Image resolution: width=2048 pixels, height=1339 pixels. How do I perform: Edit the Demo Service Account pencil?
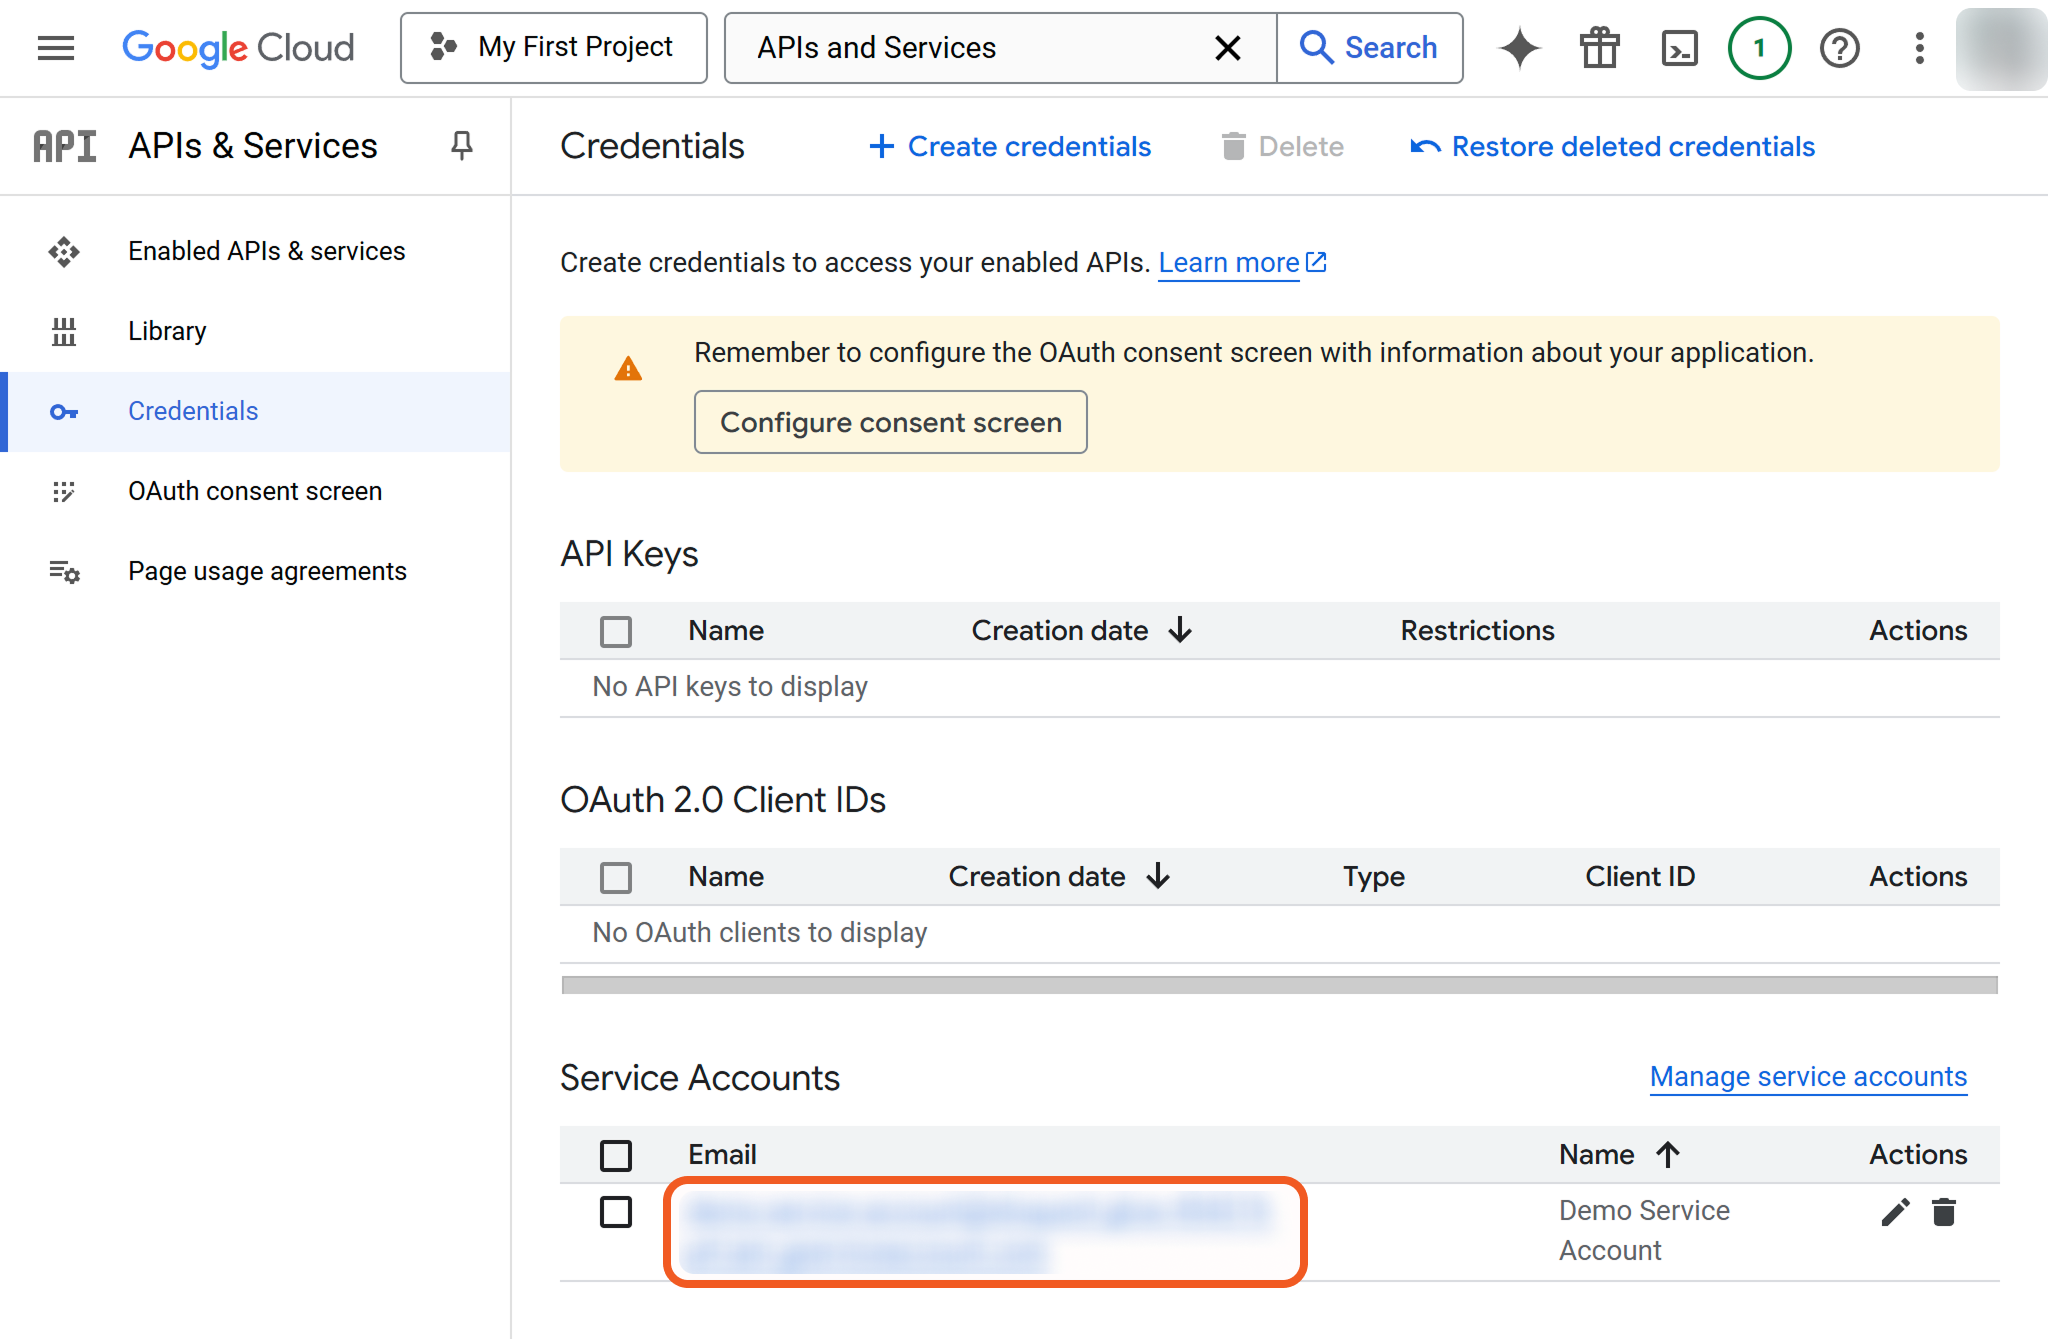(1895, 1212)
